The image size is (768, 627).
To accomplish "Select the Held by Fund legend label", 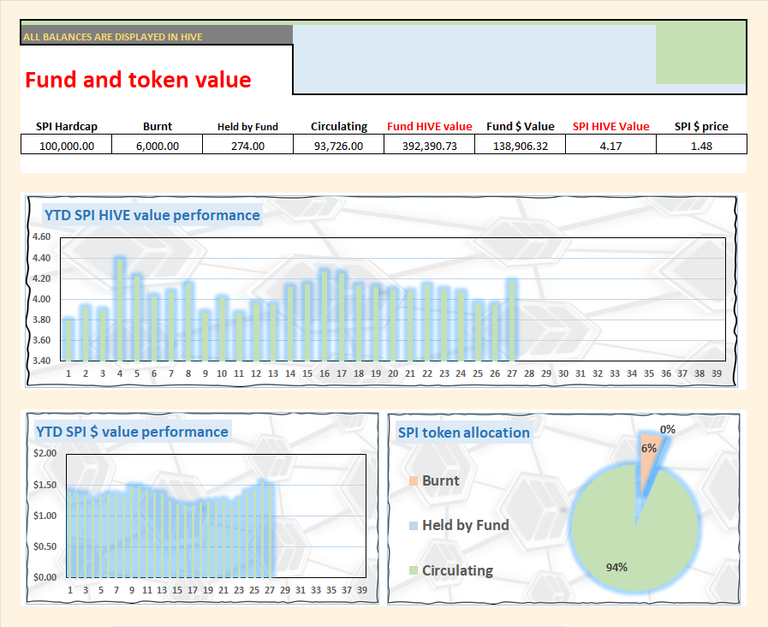I will (x=466, y=525).
